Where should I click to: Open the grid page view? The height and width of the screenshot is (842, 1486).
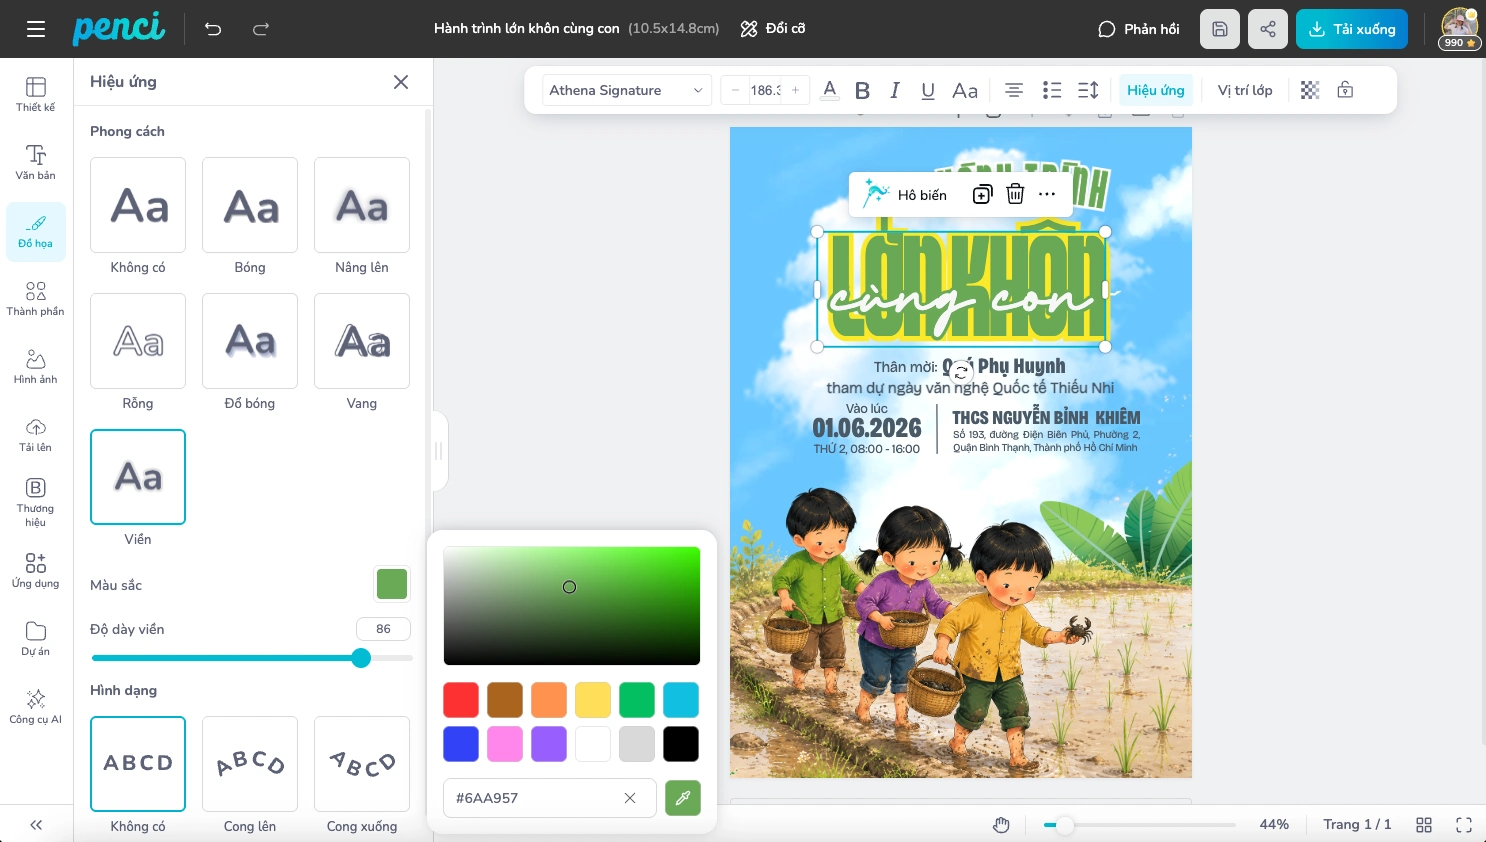click(1424, 825)
